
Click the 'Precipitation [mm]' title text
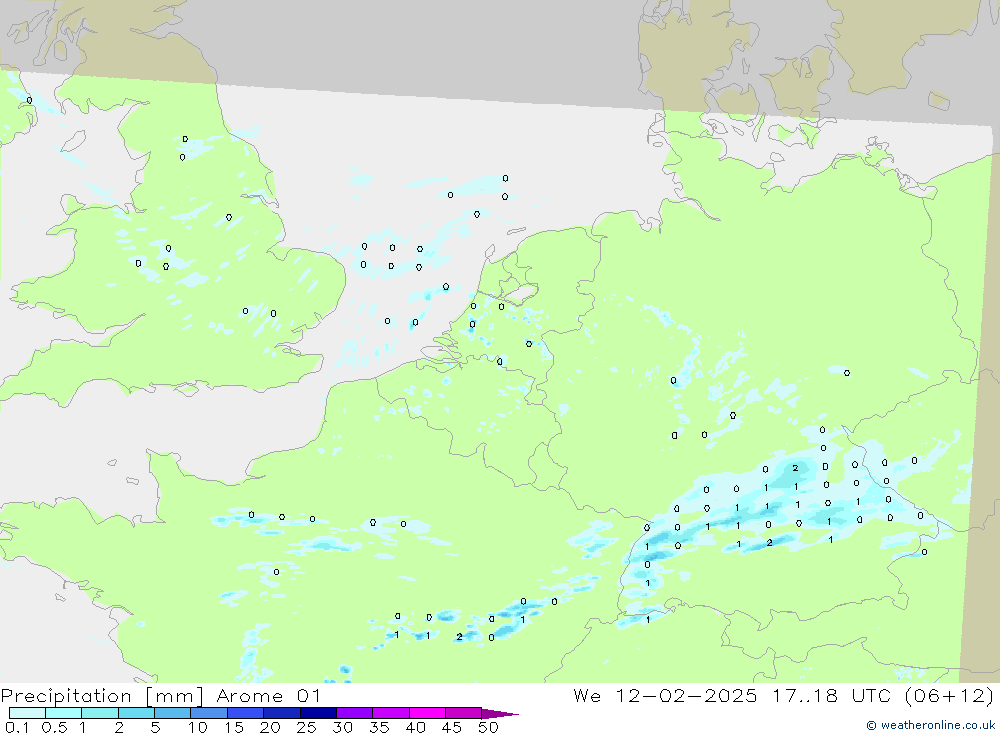tap(102, 696)
